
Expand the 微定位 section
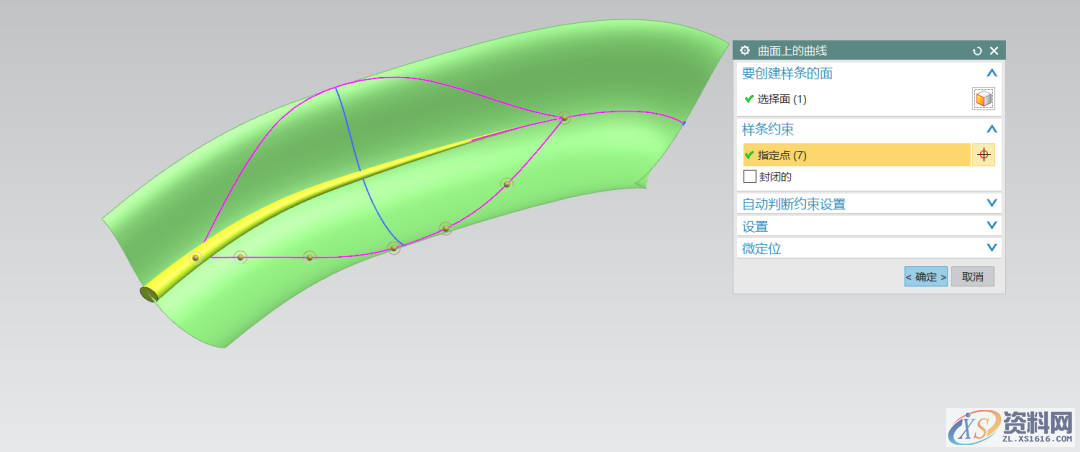pos(991,247)
